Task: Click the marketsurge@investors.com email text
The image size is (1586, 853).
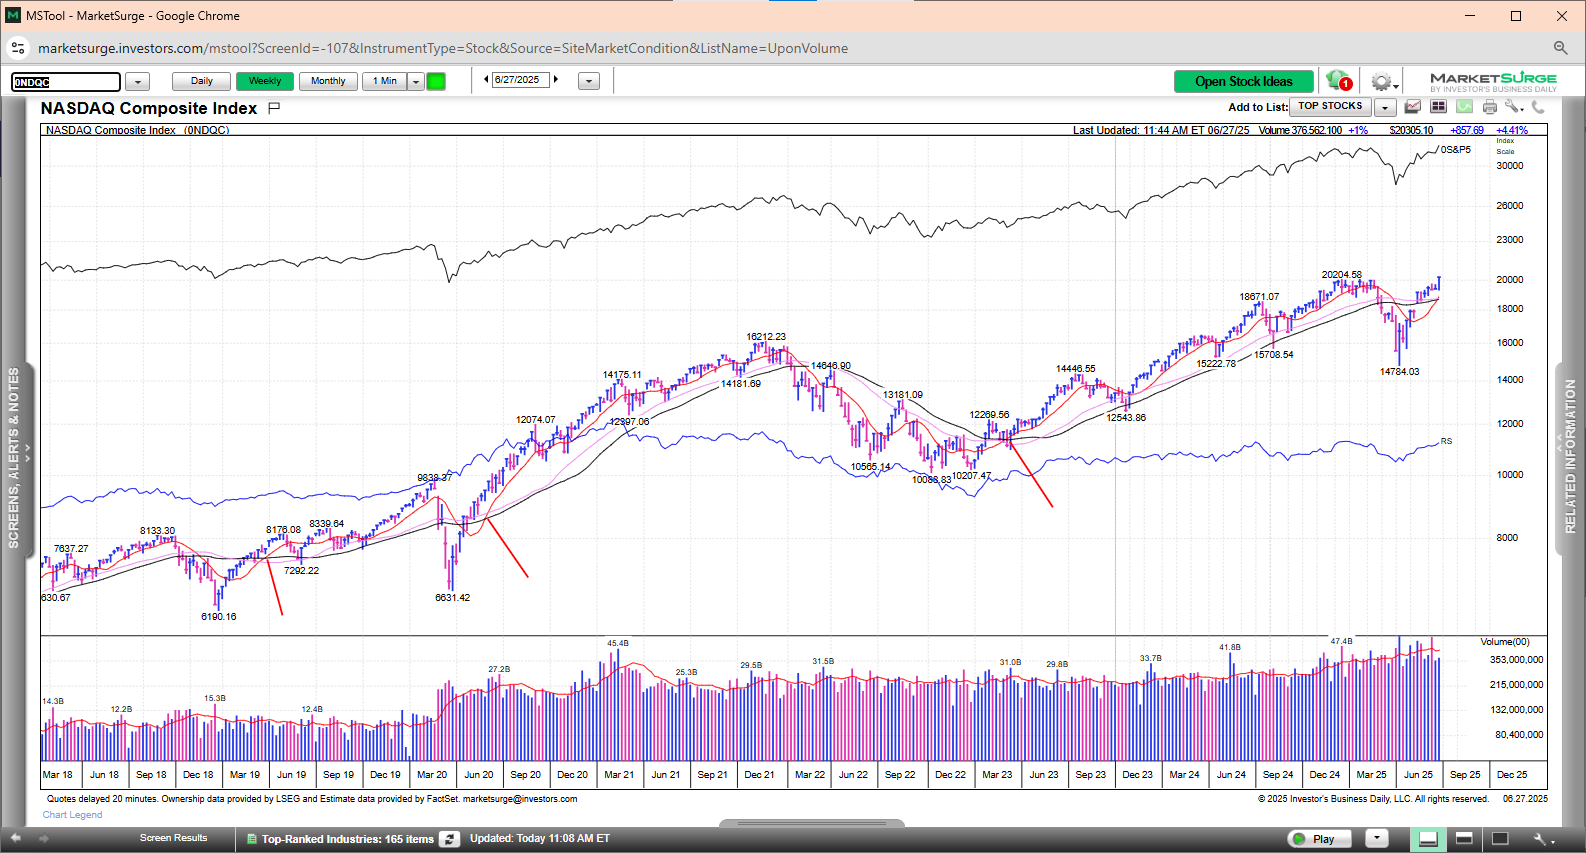Action: pos(520,799)
